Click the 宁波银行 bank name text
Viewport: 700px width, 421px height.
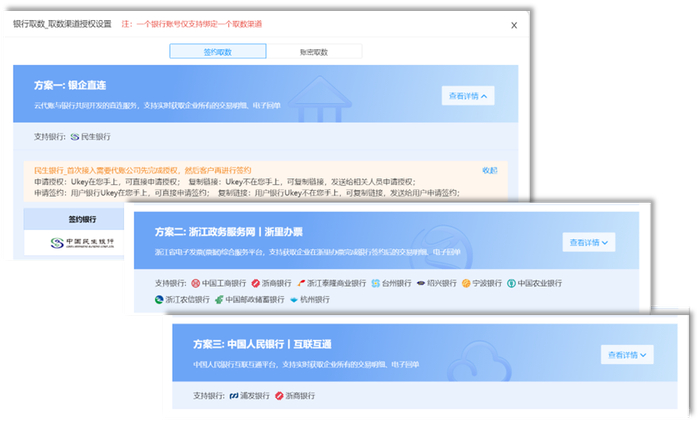pos(487,283)
